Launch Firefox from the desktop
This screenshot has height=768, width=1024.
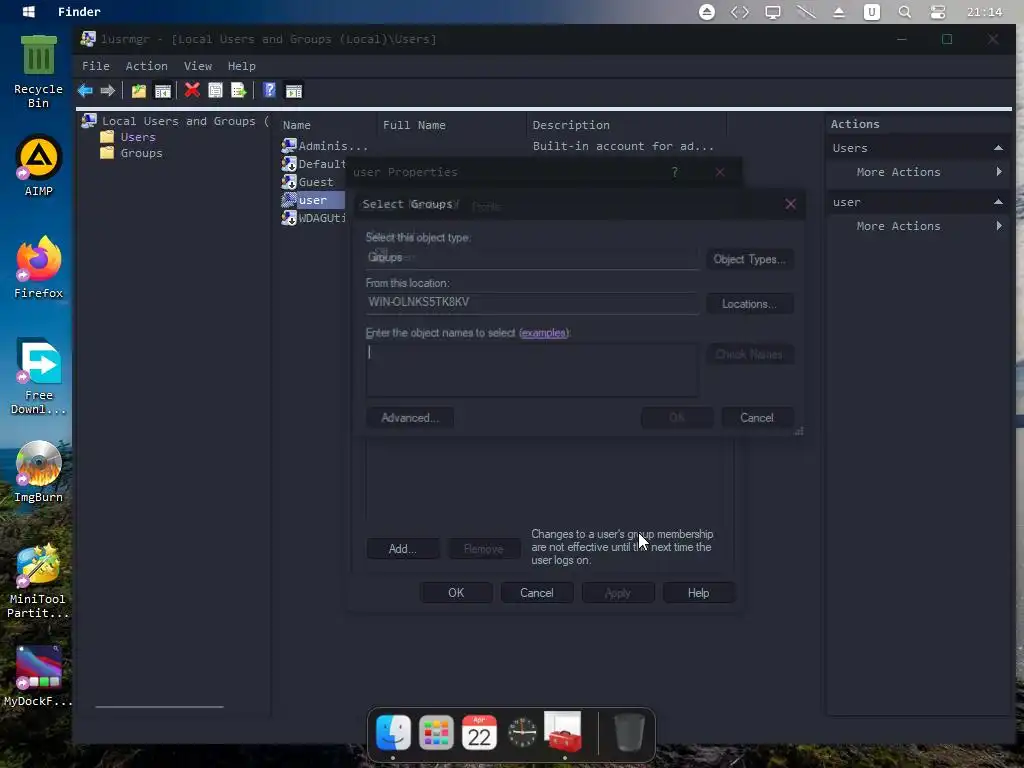[x=39, y=268]
